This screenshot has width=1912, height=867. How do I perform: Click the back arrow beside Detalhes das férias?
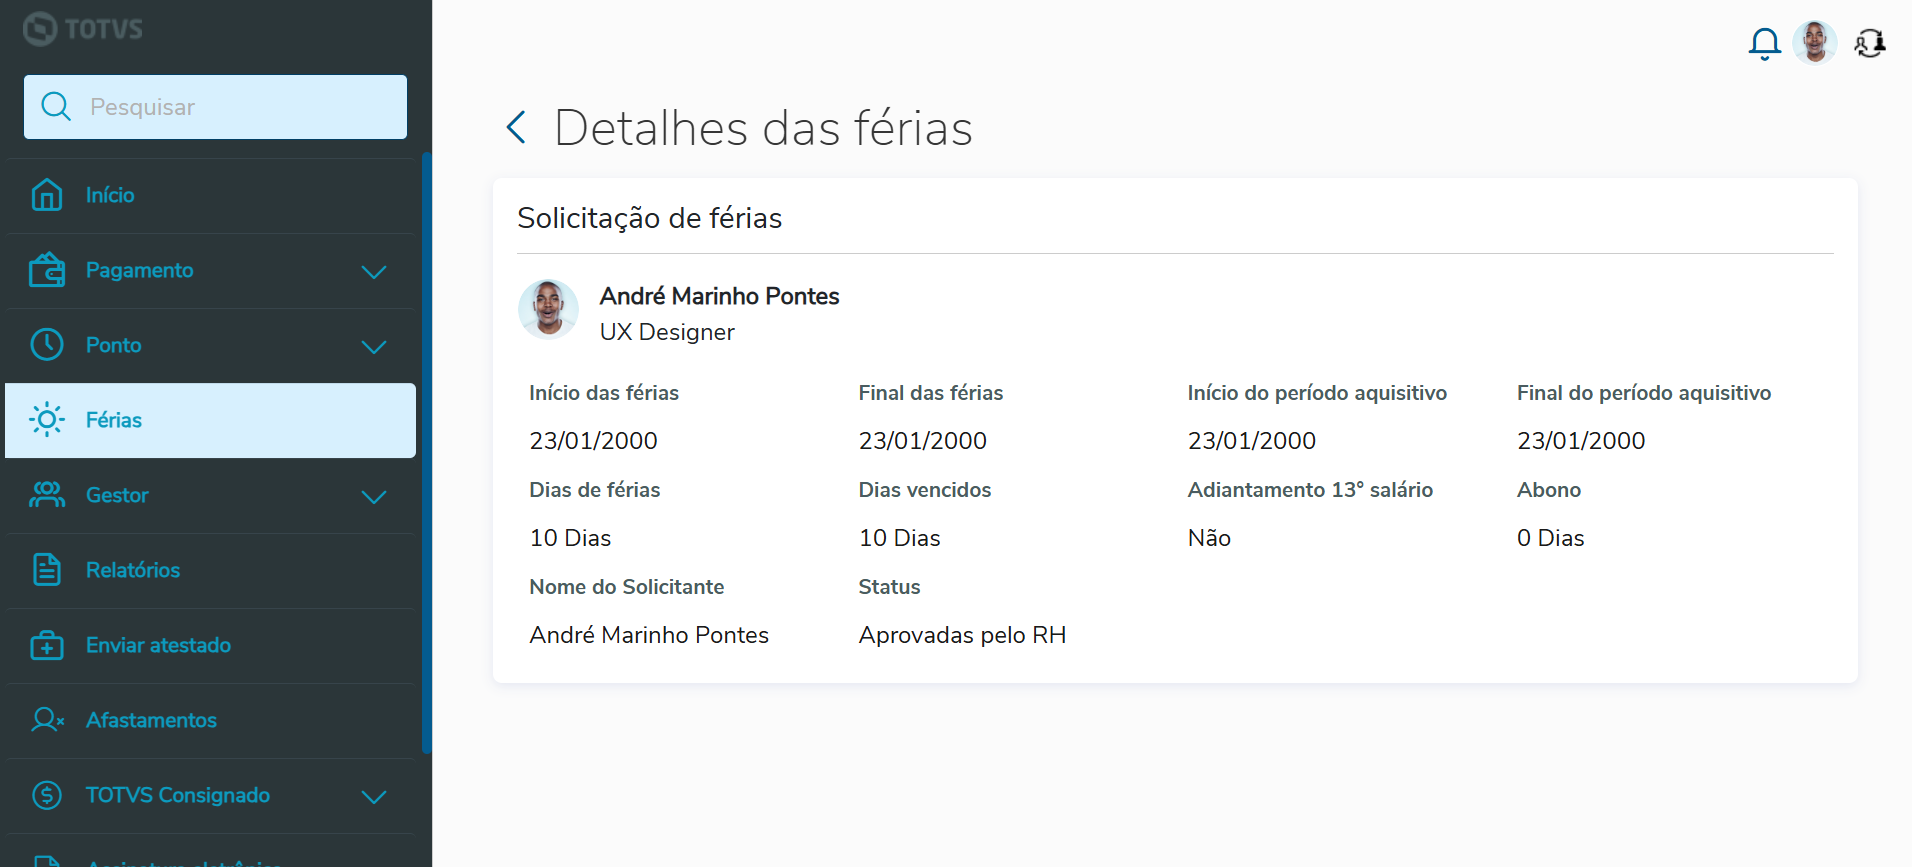pyautogui.click(x=516, y=127)
